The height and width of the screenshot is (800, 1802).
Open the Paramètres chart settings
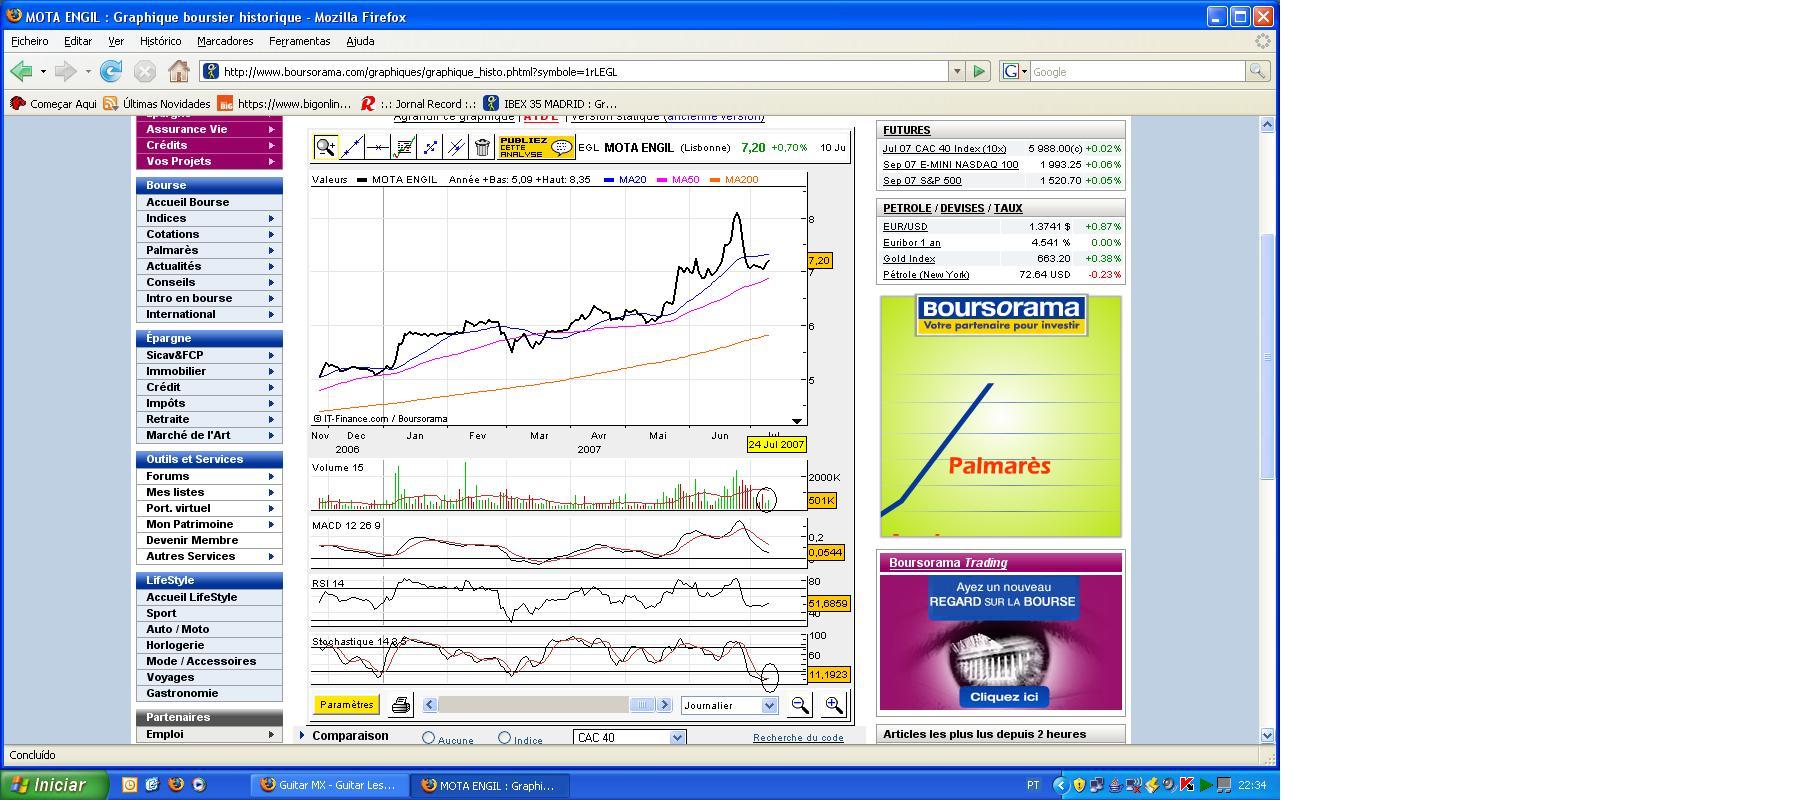[346, 705]
